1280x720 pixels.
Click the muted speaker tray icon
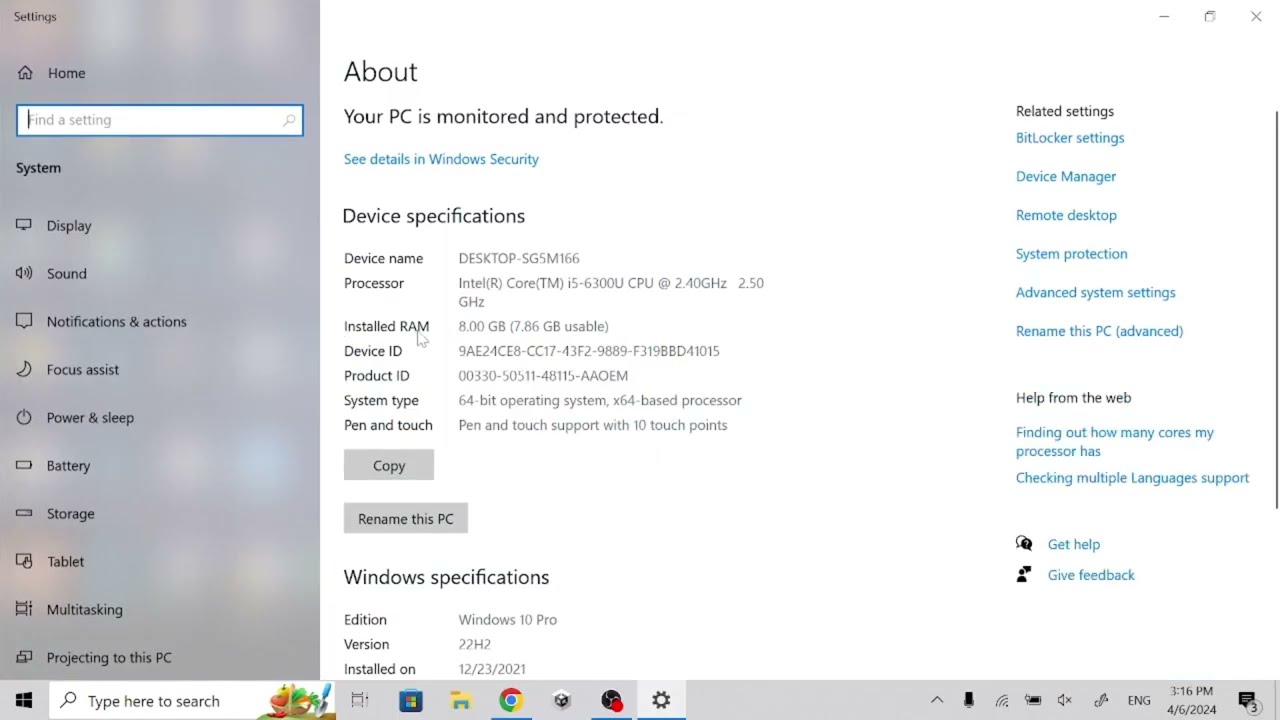tap(1065, 701)
